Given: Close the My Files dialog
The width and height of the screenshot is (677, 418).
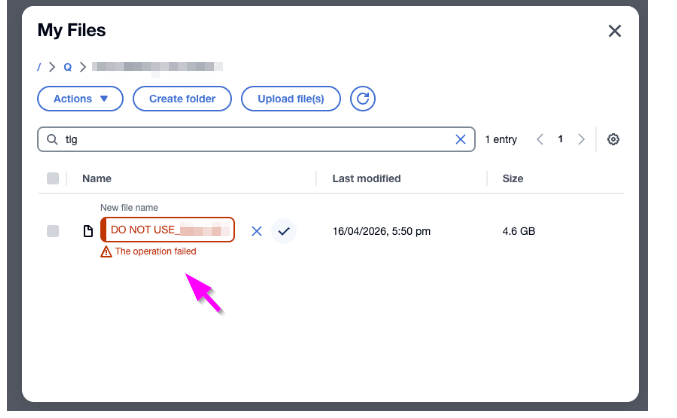Looking at the screenshot, I should (615, 31).
